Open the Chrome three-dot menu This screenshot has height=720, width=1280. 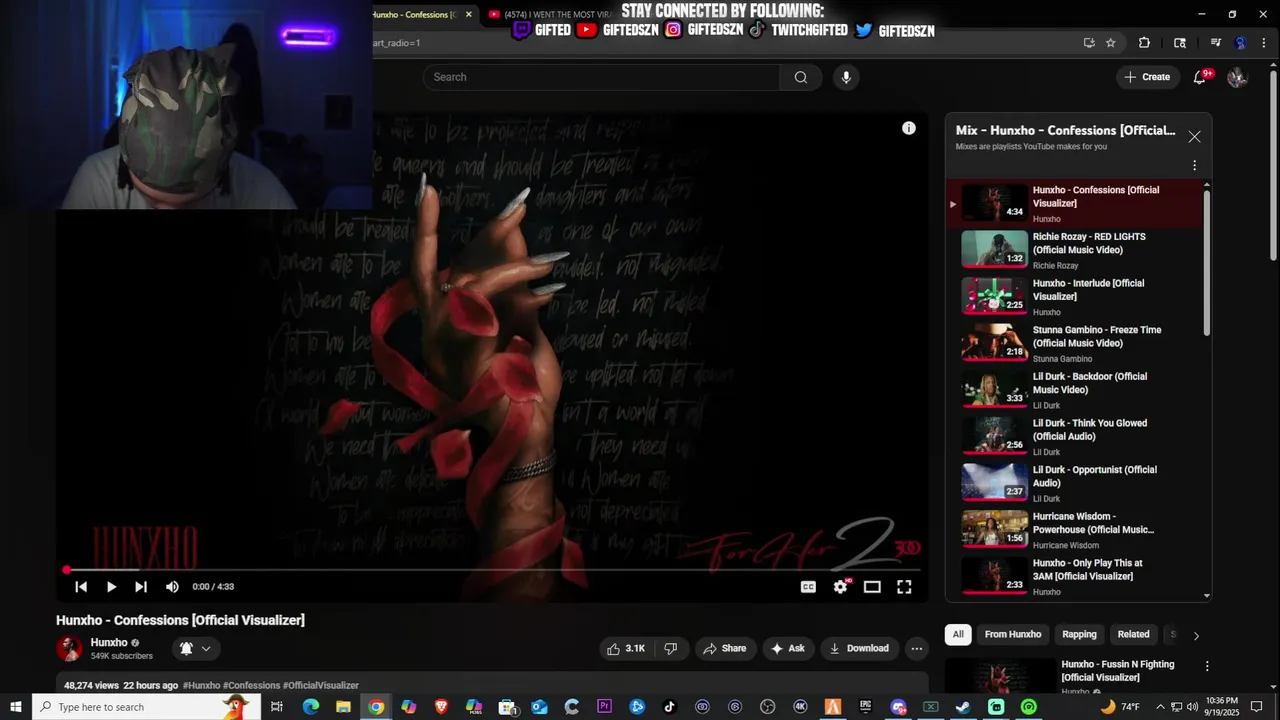[1265, 43]
